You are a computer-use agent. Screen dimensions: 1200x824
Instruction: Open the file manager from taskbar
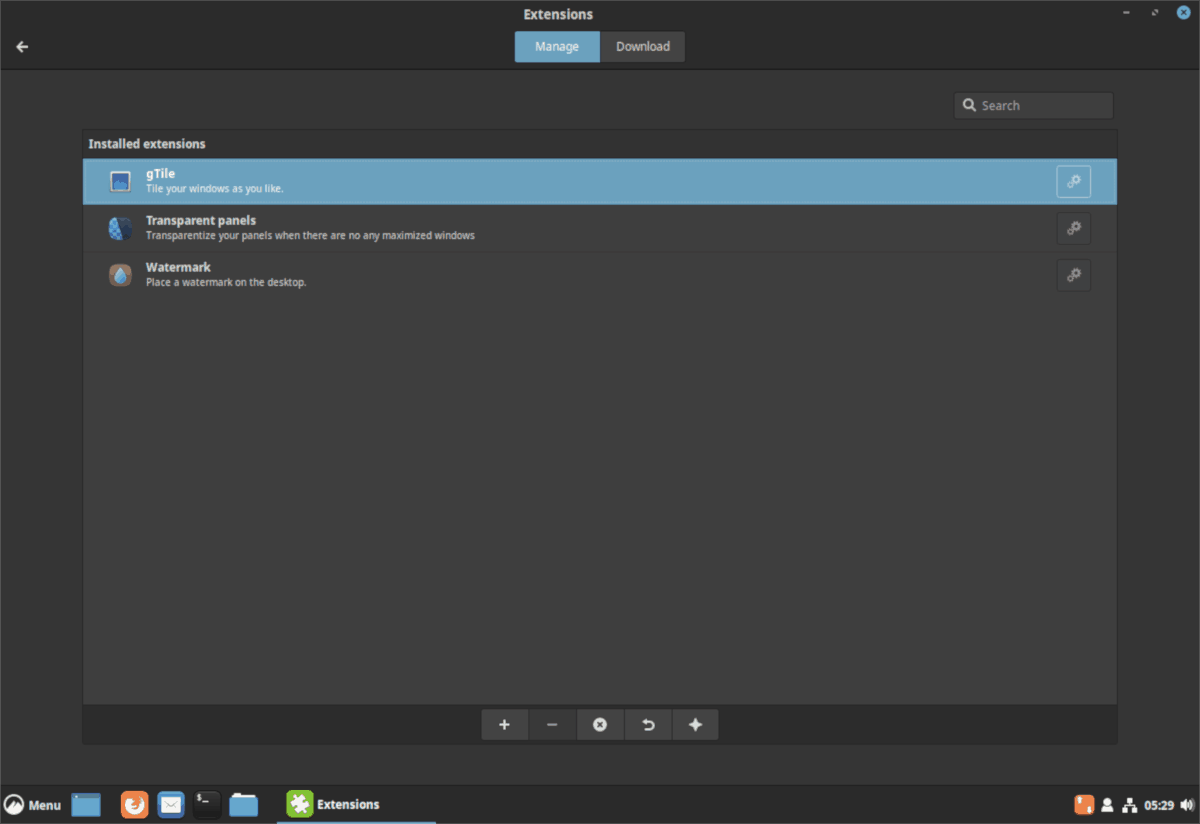point(243,804)
